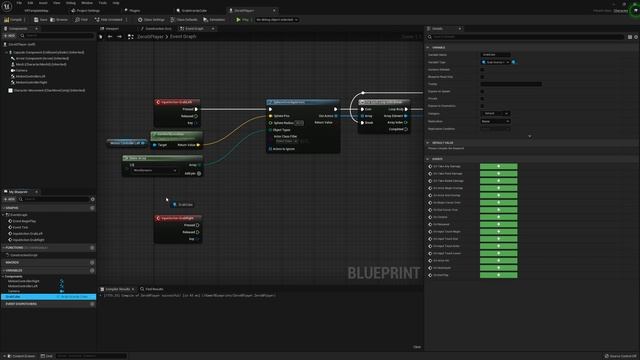Viewport: 640px width, 360px height.
Task: Click the Compile button in toolbar
Action: tap(13, 20)
